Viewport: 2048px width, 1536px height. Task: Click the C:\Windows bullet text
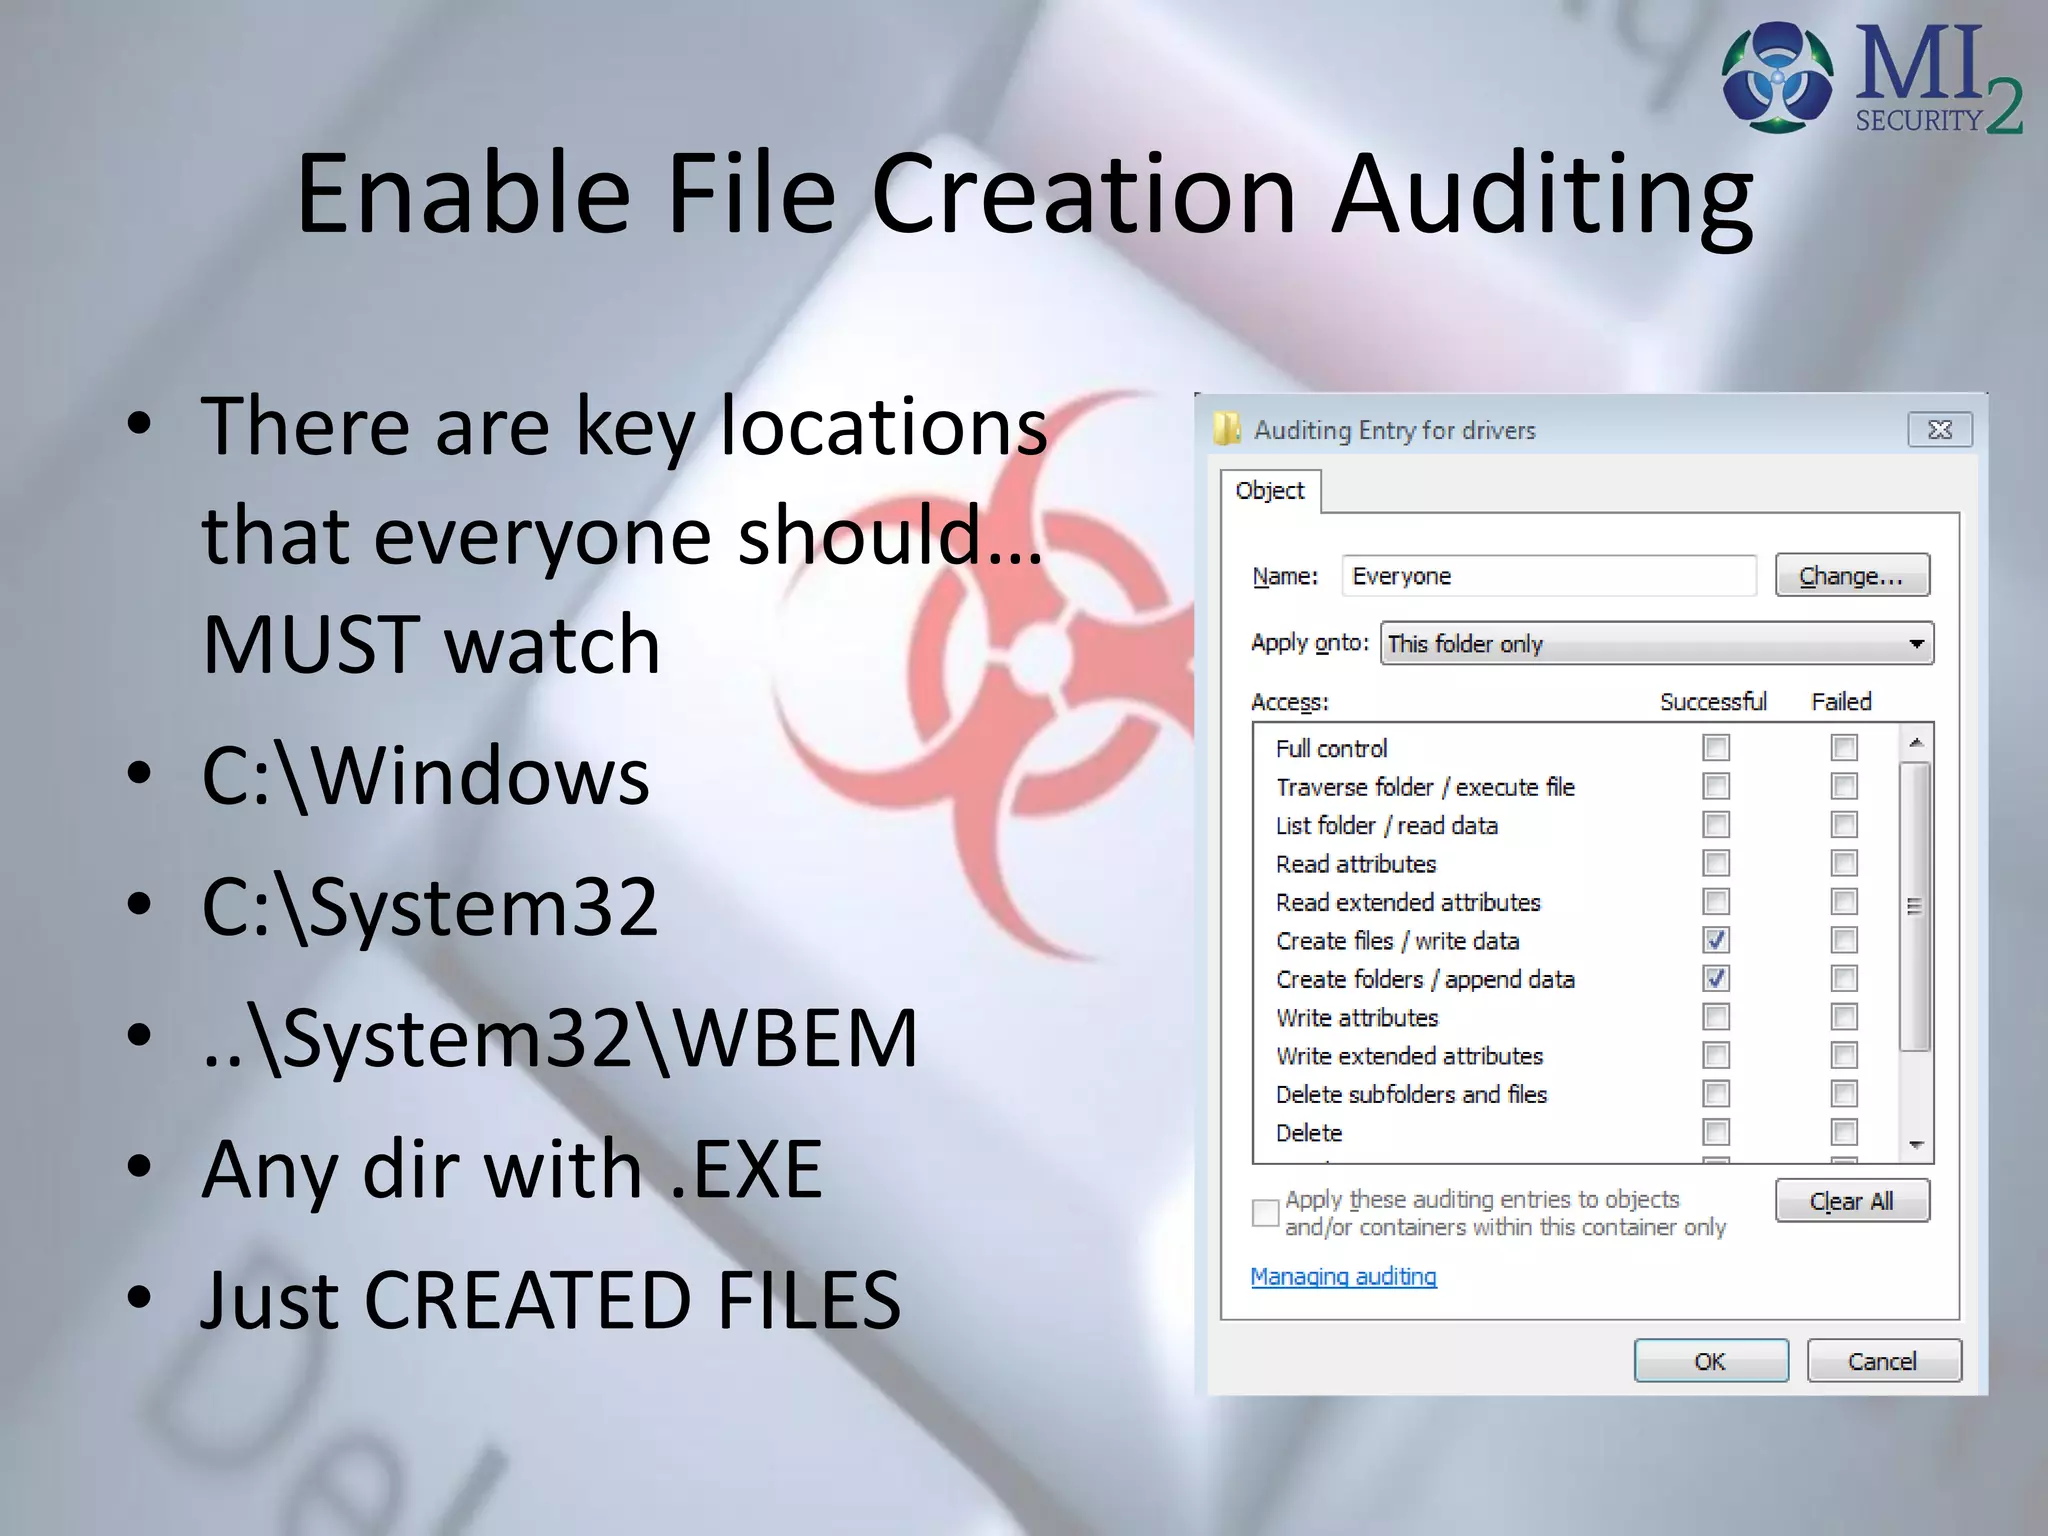pos(425,776)
